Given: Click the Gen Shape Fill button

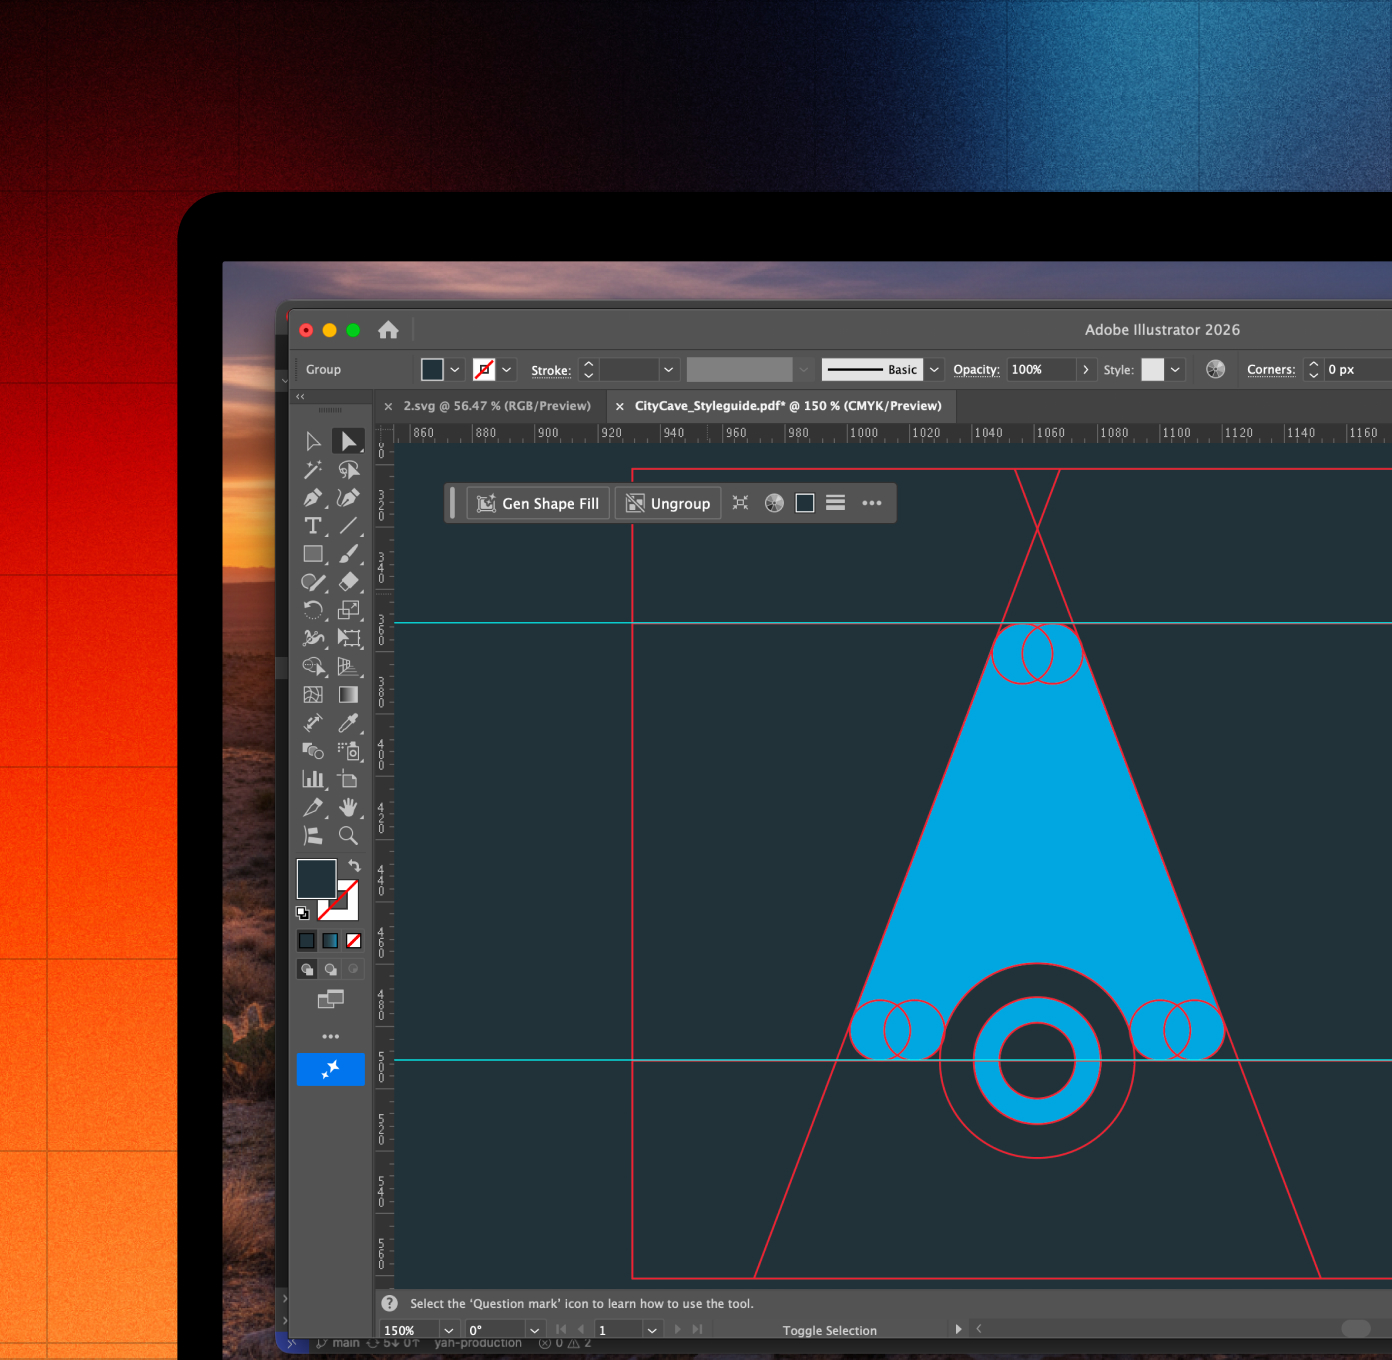Looking at the screenshot, I should pos(538,503).
